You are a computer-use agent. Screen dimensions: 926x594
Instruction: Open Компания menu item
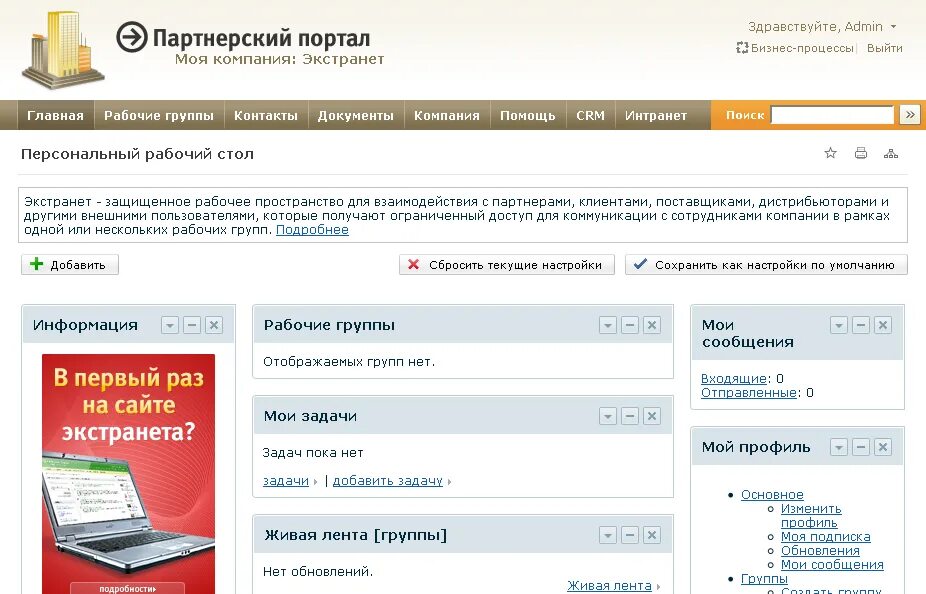click(x=447, y=115)
